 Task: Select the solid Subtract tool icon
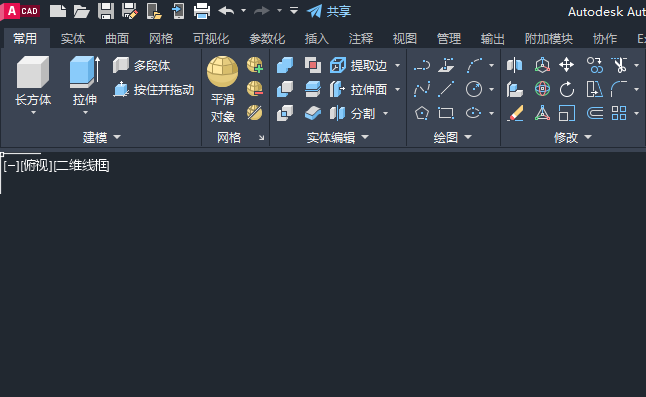[285, 89]
